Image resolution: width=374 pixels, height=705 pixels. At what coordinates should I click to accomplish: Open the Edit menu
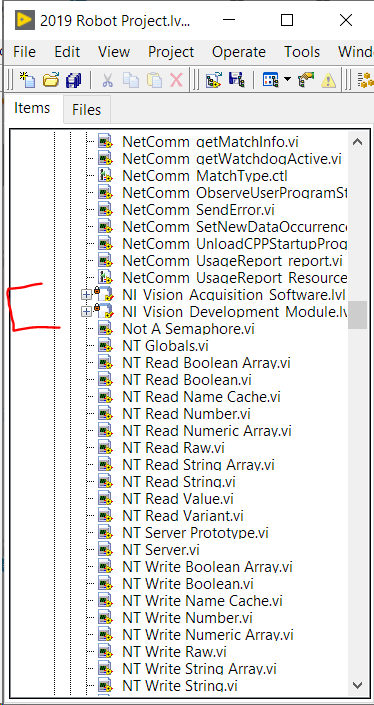point(67,52)
